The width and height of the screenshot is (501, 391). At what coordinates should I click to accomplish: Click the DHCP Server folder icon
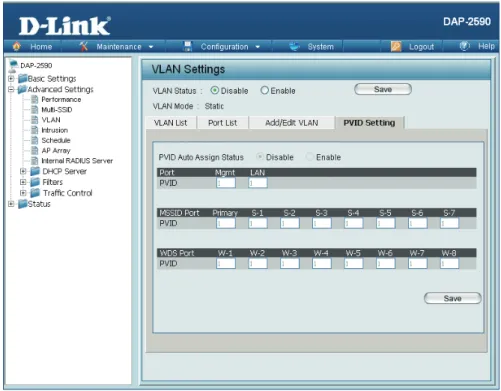click(x=35, y=171)
